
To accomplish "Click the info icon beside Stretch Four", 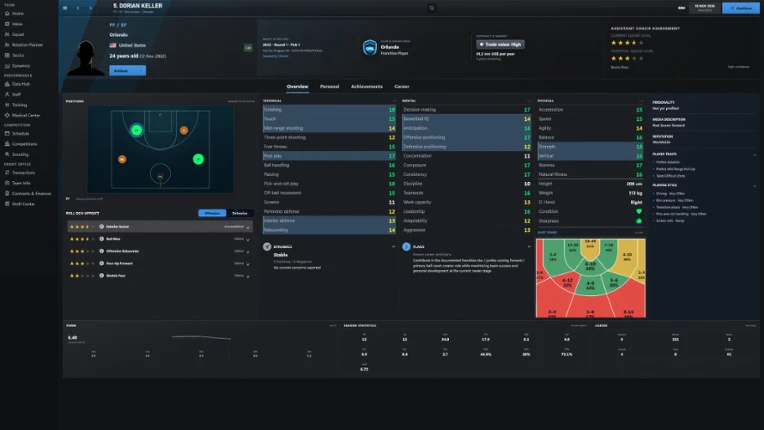I will coord(101,276).
